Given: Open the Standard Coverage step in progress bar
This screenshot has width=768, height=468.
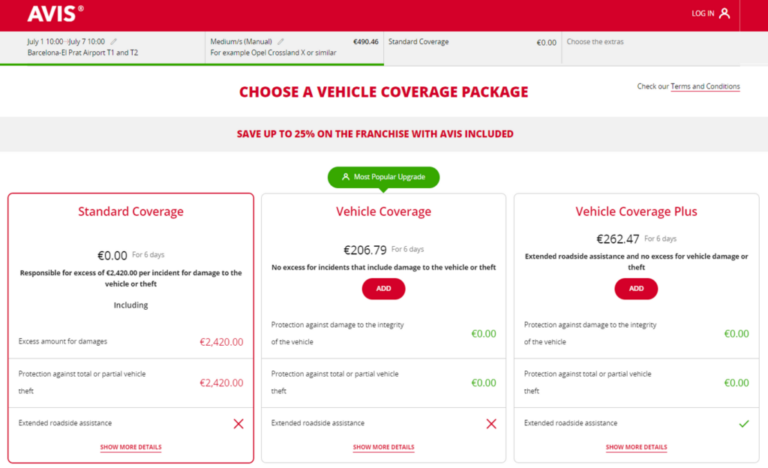Looking at the screenshot, I should [470, 47].
